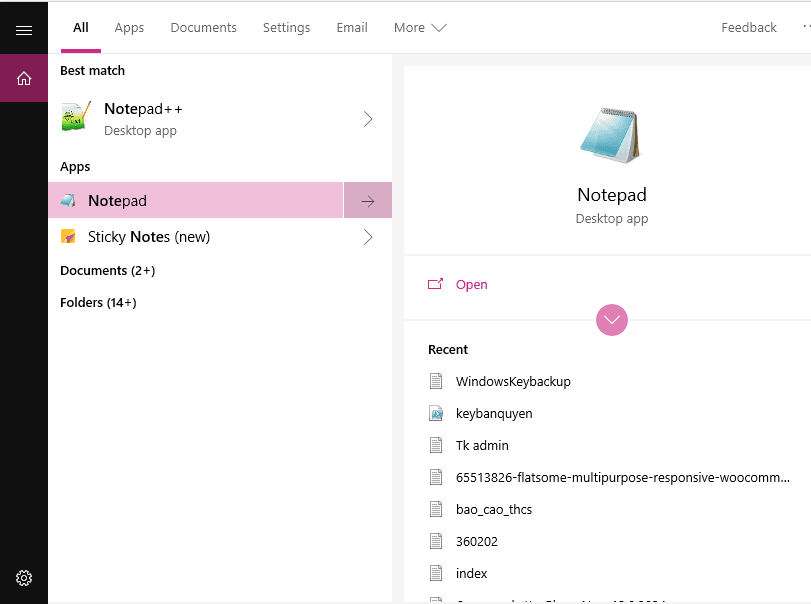Click the Sticky Notes icon
The width and height of the screenshot is (811, 604).
[68, 236]
